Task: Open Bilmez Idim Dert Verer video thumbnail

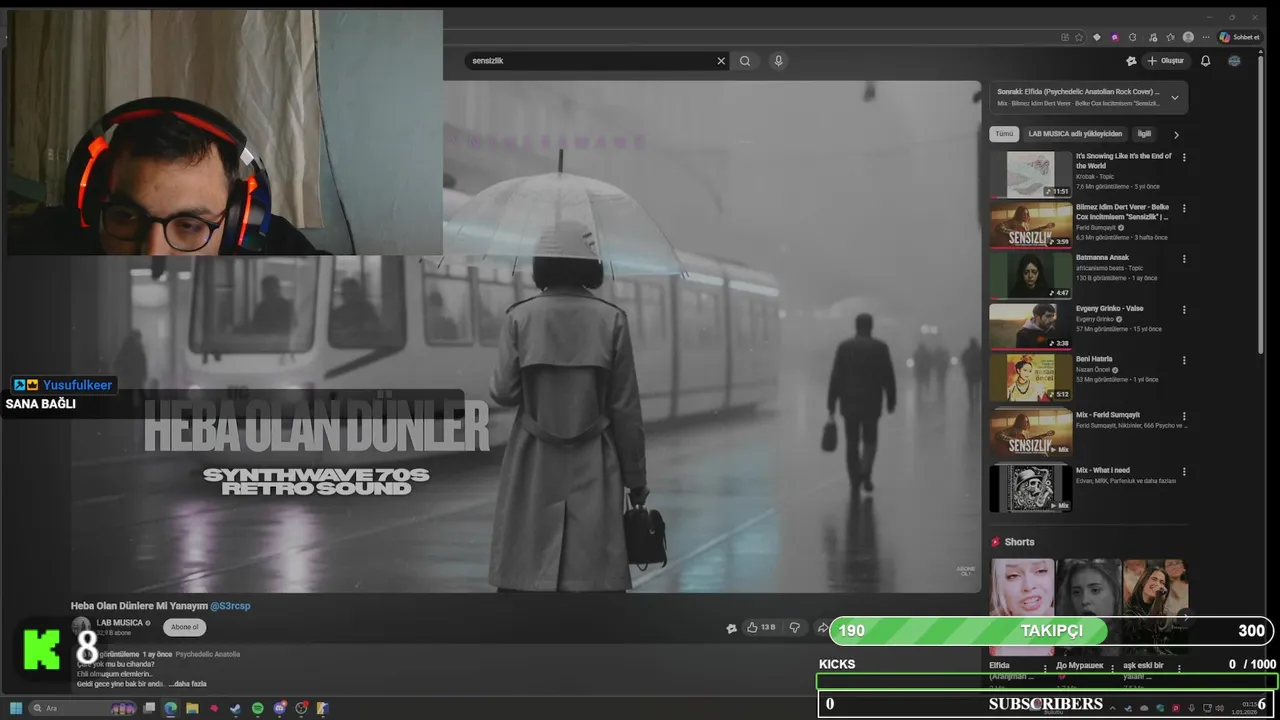Action: [1031, 225]
